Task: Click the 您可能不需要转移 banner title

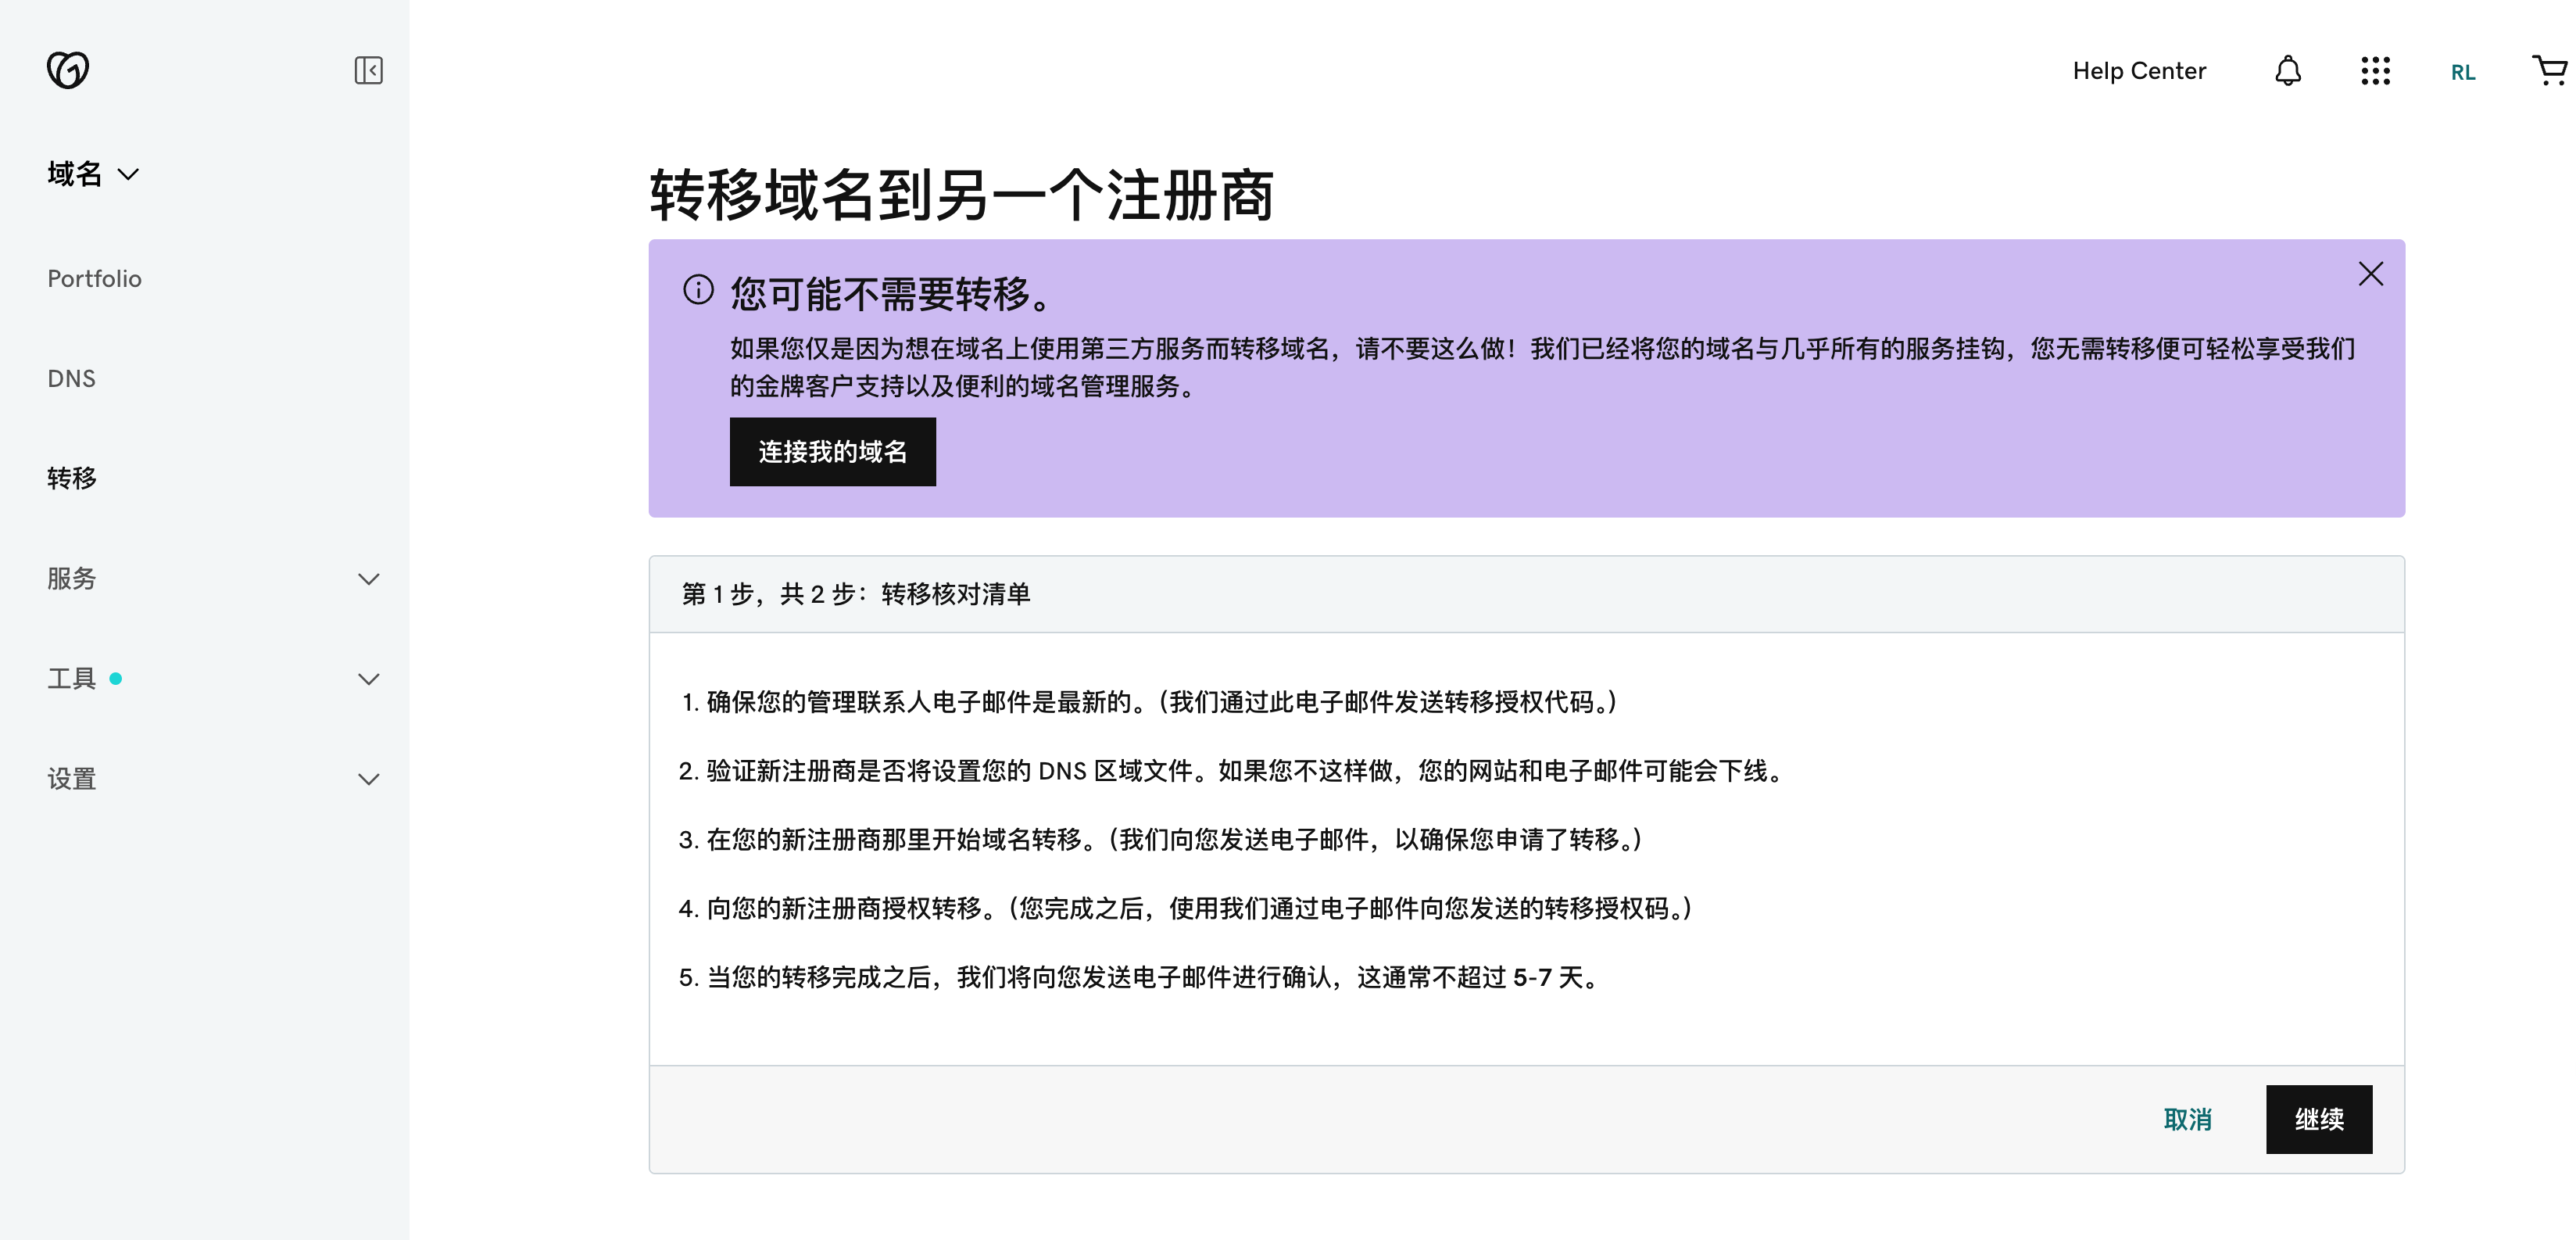Action: pyautogui.click(x=891, y=293)
